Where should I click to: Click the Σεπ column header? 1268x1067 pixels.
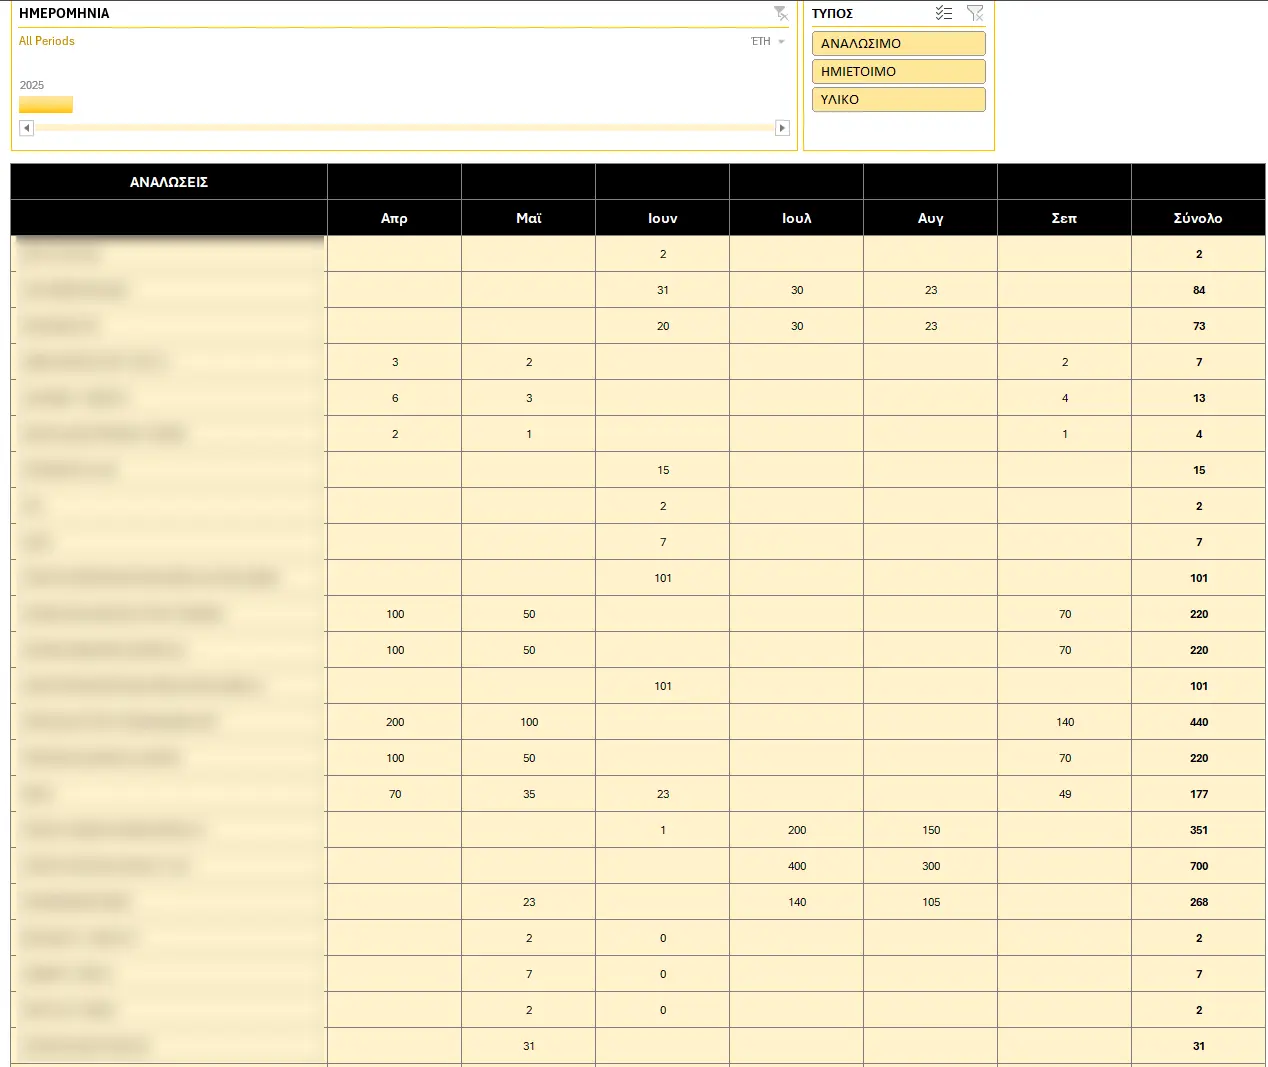click(1064, 218)
